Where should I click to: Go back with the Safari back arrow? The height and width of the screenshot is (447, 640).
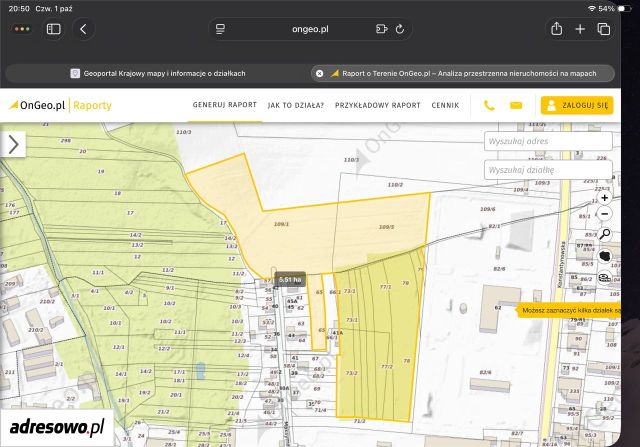click(x=83, y=29)
